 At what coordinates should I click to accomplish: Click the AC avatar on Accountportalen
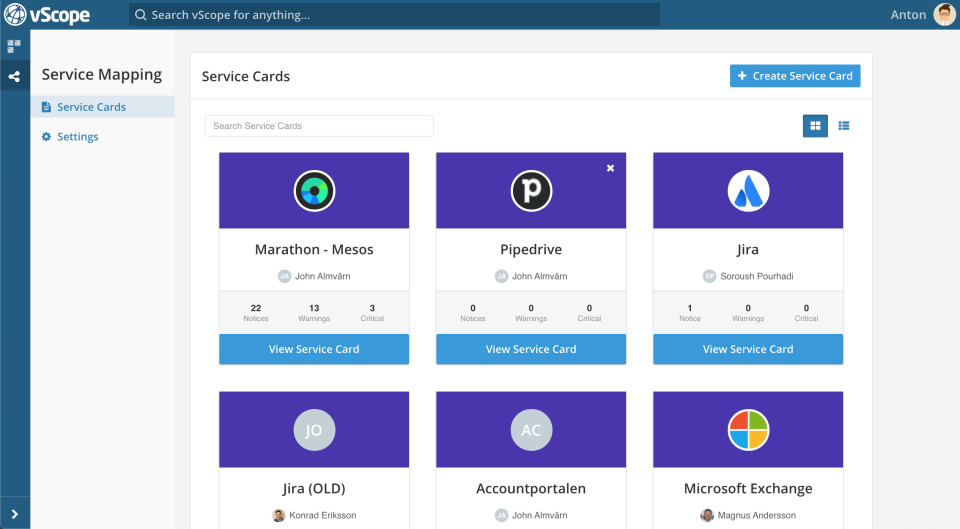[x=531, y=430]
